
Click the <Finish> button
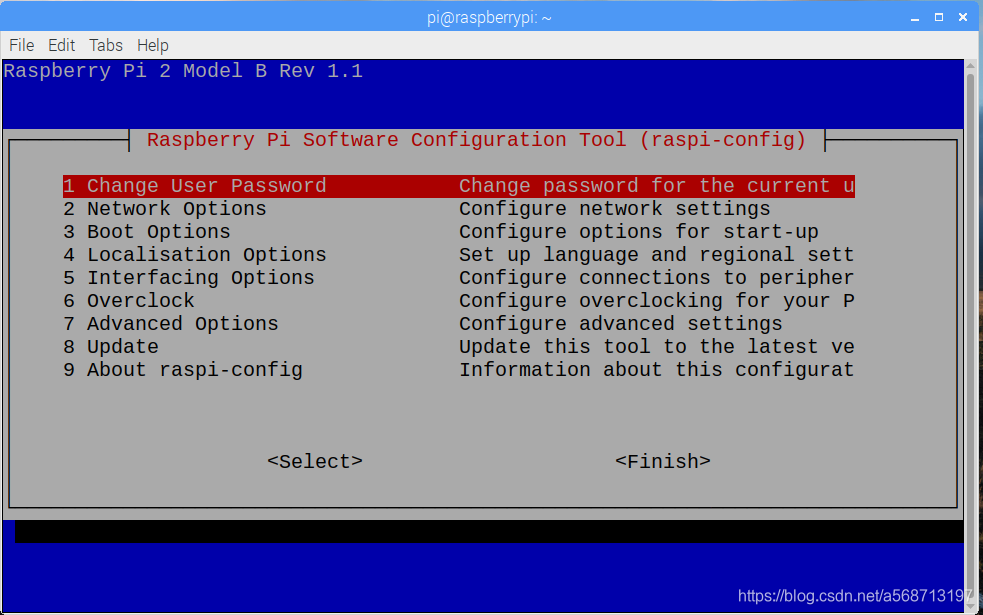click(x=663, y=461)
